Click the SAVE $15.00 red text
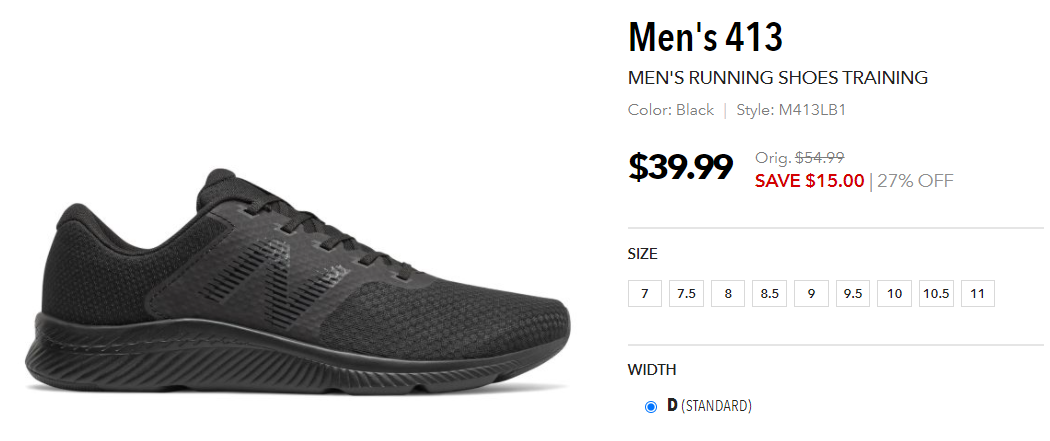Viewport: 1050px width, 441px height. click(x=810, y=181)
